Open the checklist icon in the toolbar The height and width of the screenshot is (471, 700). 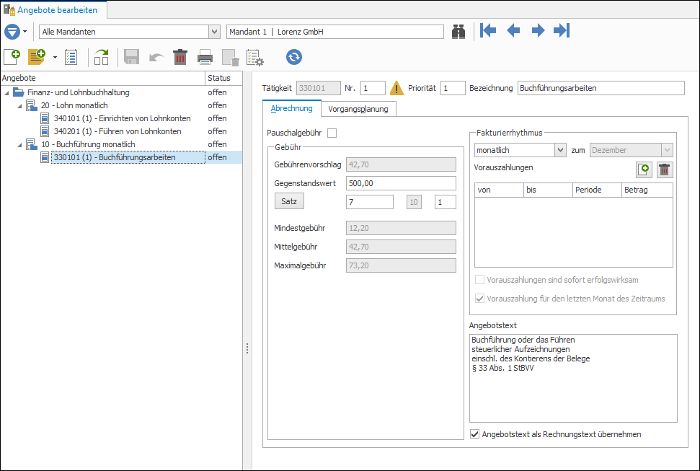[x=71, y=57]
